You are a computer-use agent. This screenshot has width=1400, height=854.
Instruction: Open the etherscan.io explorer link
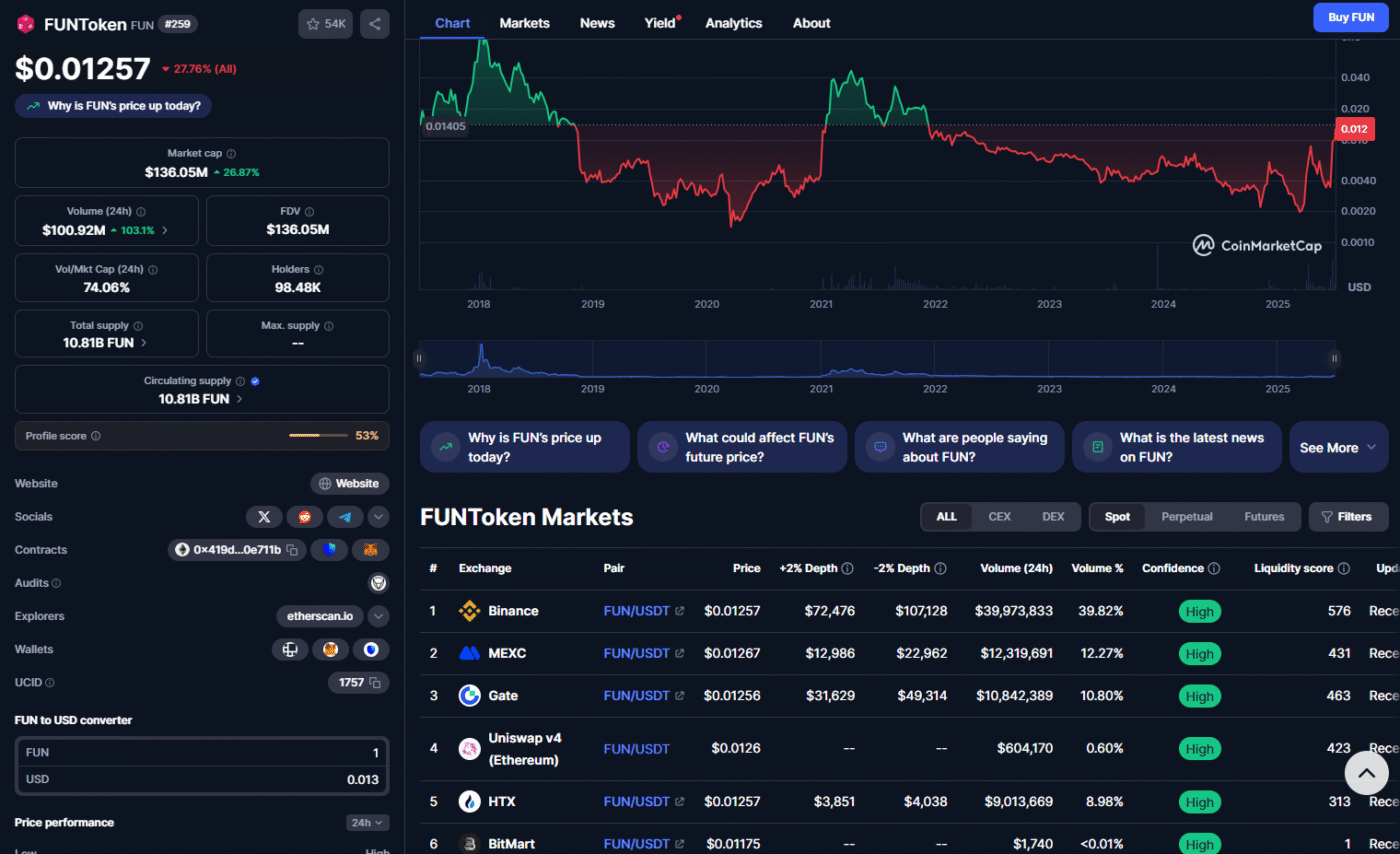(319, 616)
